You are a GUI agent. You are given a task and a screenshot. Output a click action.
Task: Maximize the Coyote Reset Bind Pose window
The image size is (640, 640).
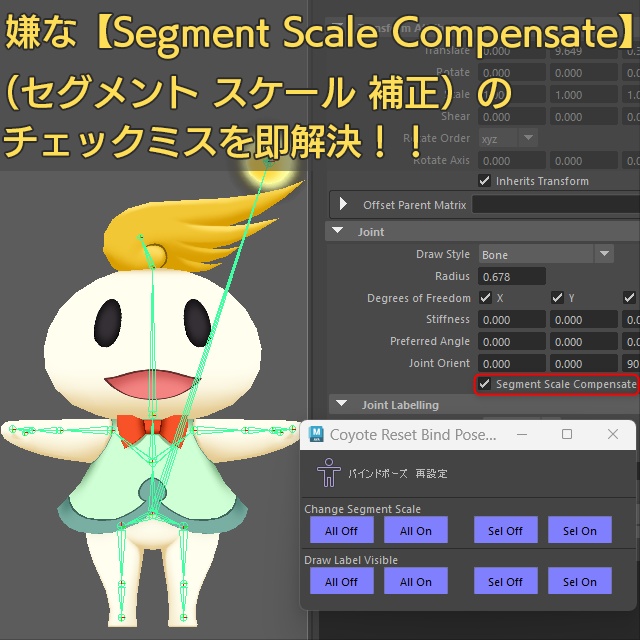click(567, 434)
